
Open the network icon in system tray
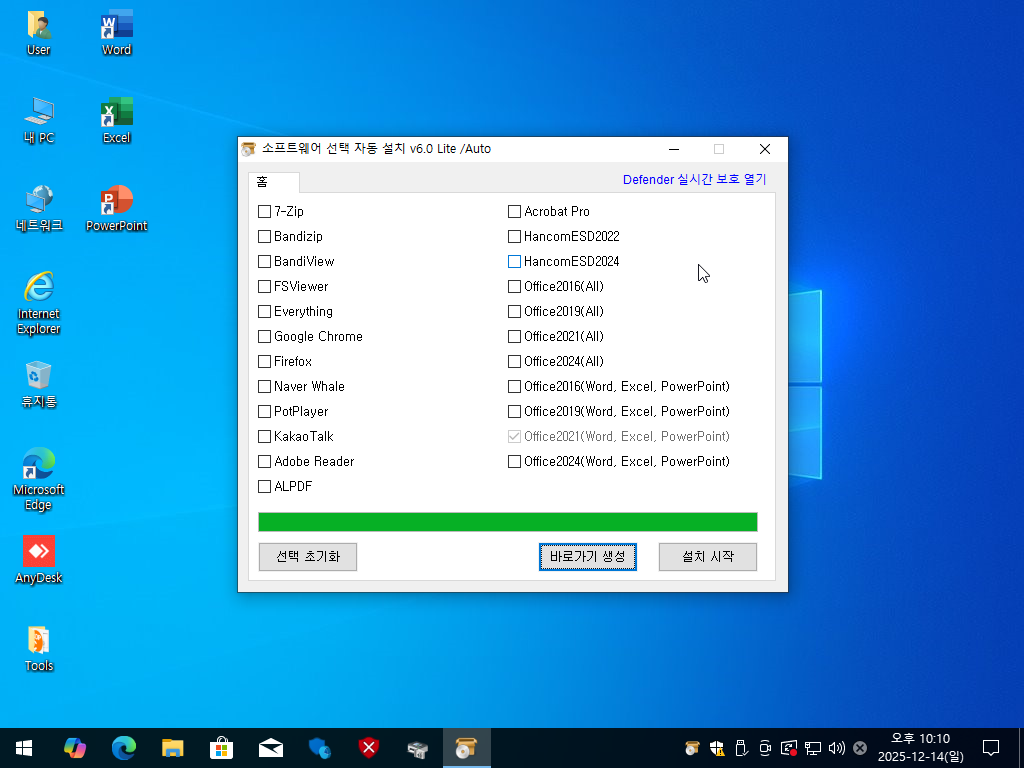(x=812, y=748)
